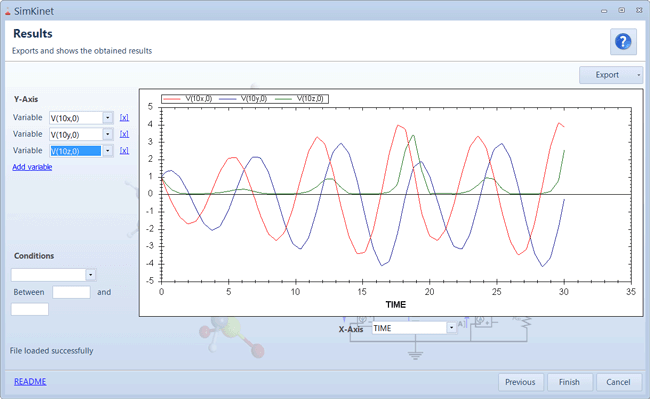Click the X-Axis label beside dropdown
Viewport: 650px width, 399px height.
(x=351, y=329)
